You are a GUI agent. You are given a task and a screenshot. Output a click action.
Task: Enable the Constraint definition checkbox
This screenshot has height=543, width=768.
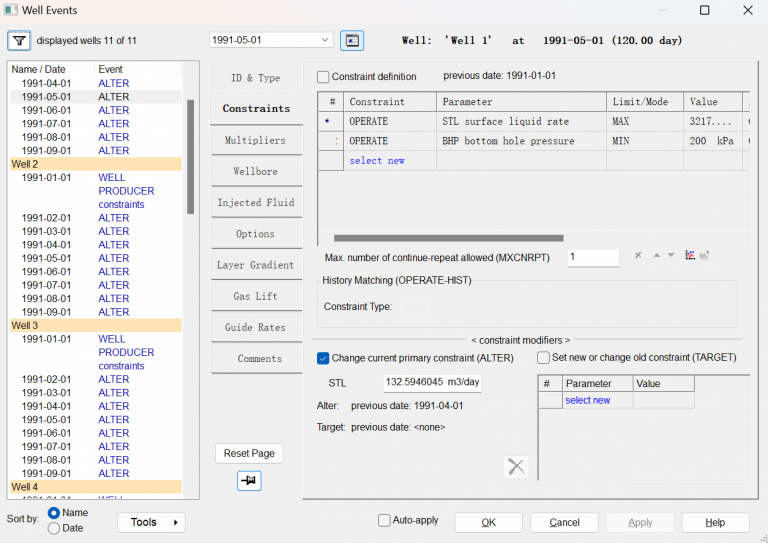tap(323, 77)
